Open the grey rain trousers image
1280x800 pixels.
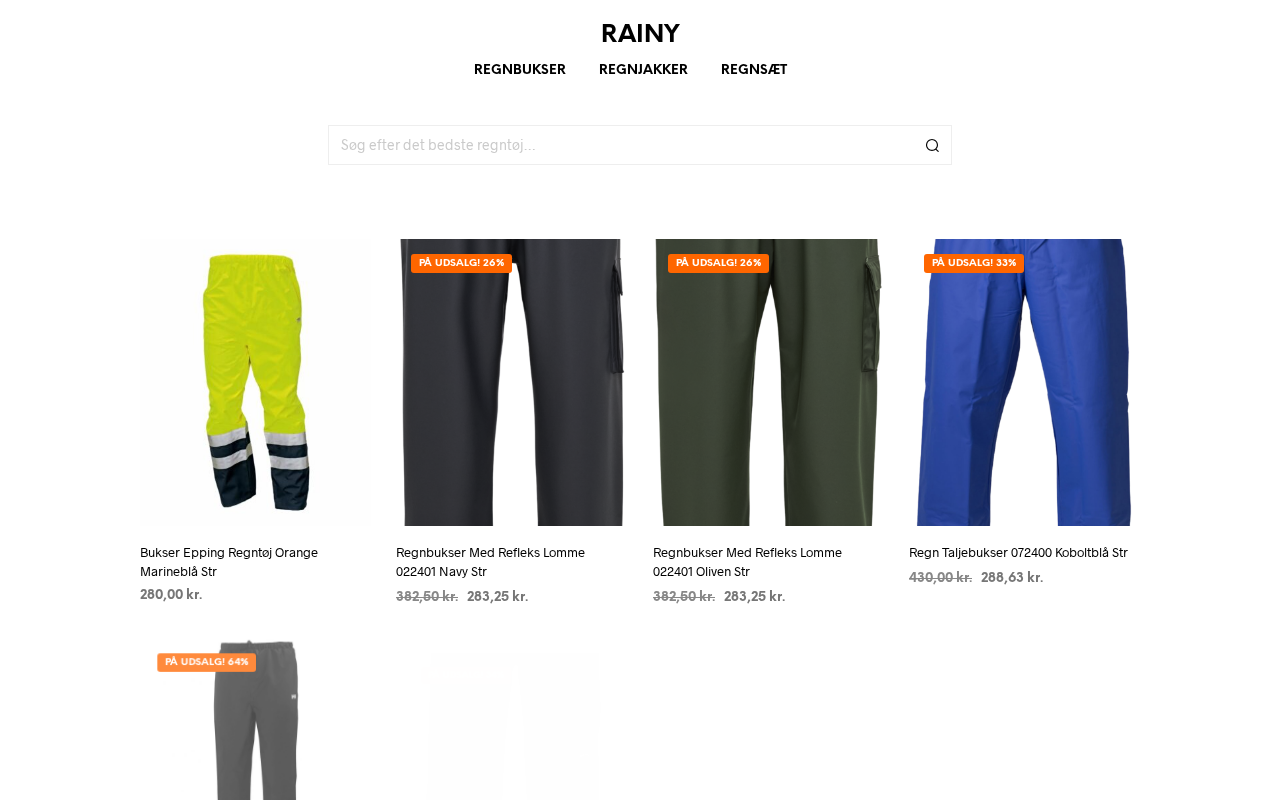[x=255, y=720]
